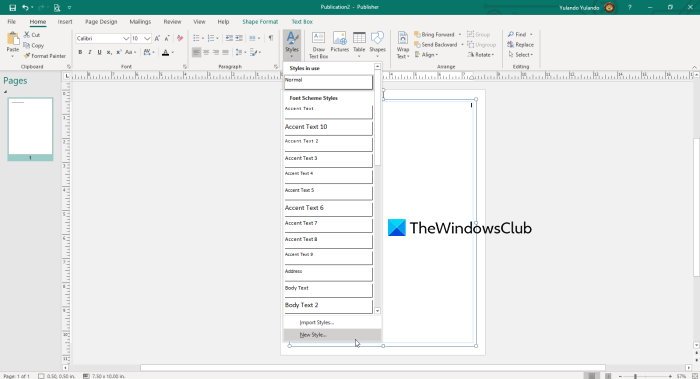Choose Import Styles from the menu
Image resolution: width=700 pixels, height=379 pixels.
[332, 322]
